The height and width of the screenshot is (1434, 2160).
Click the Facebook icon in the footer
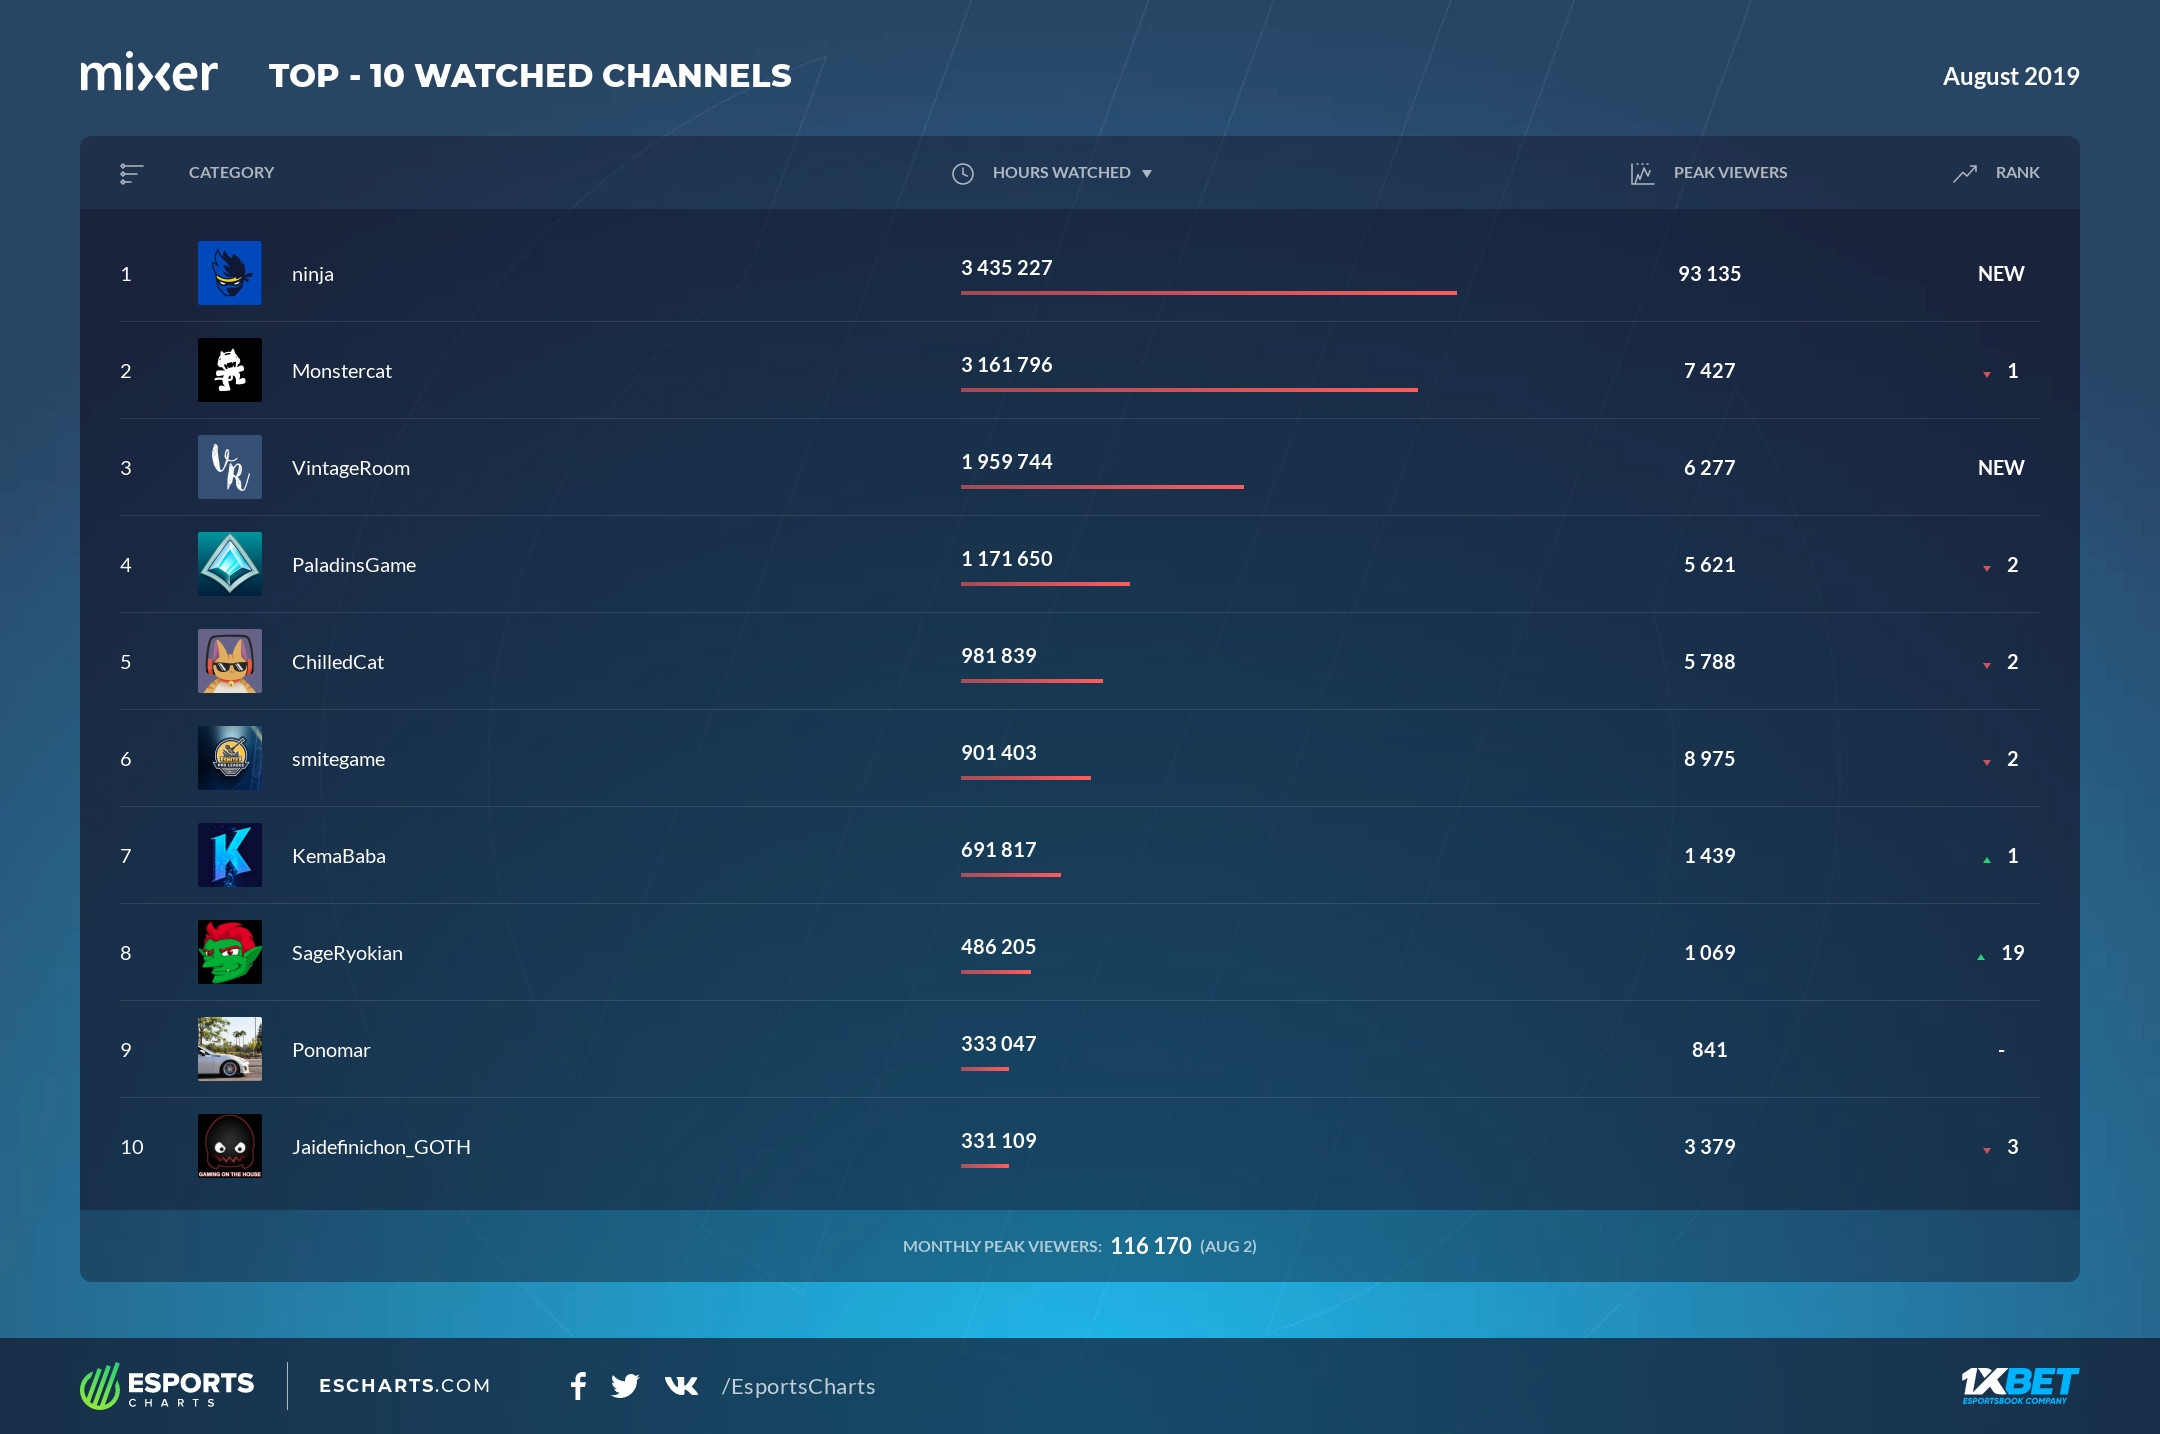(578, 1387)
